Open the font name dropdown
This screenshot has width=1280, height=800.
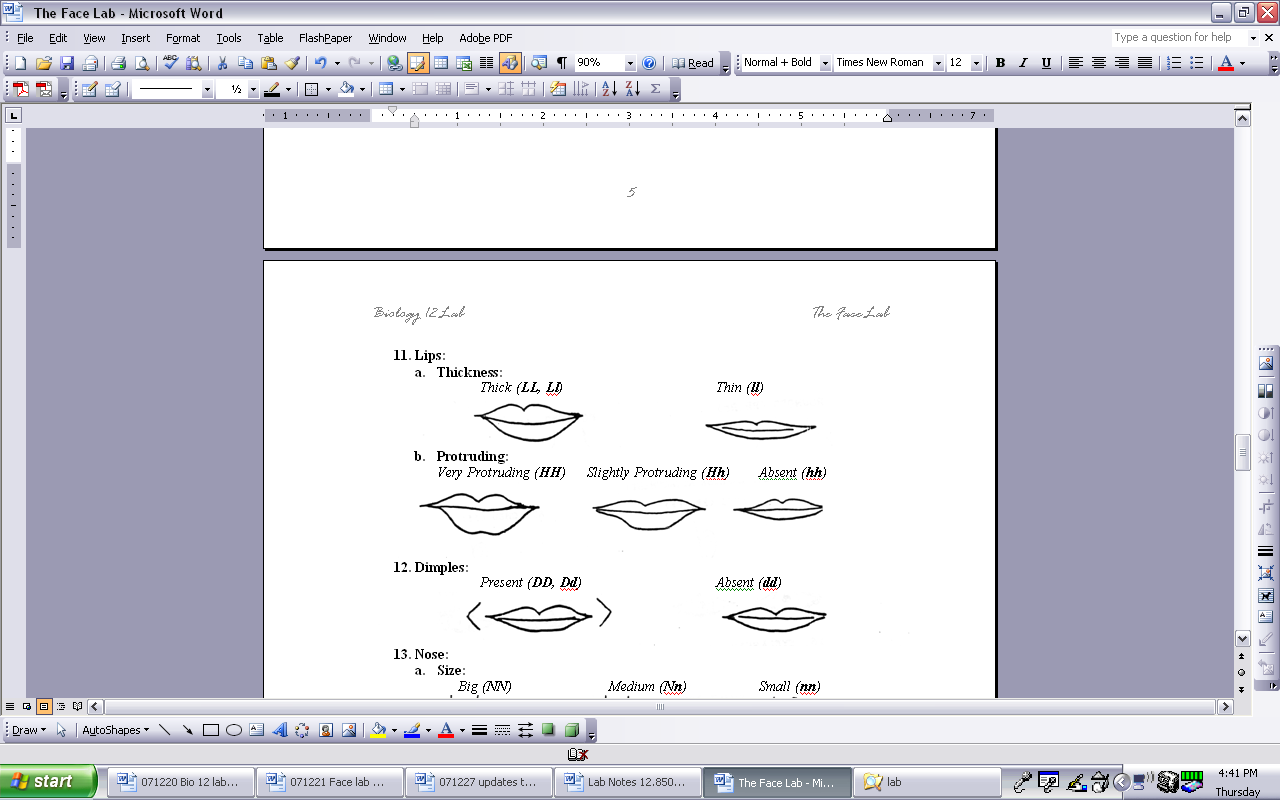click(x=938, y=63)
